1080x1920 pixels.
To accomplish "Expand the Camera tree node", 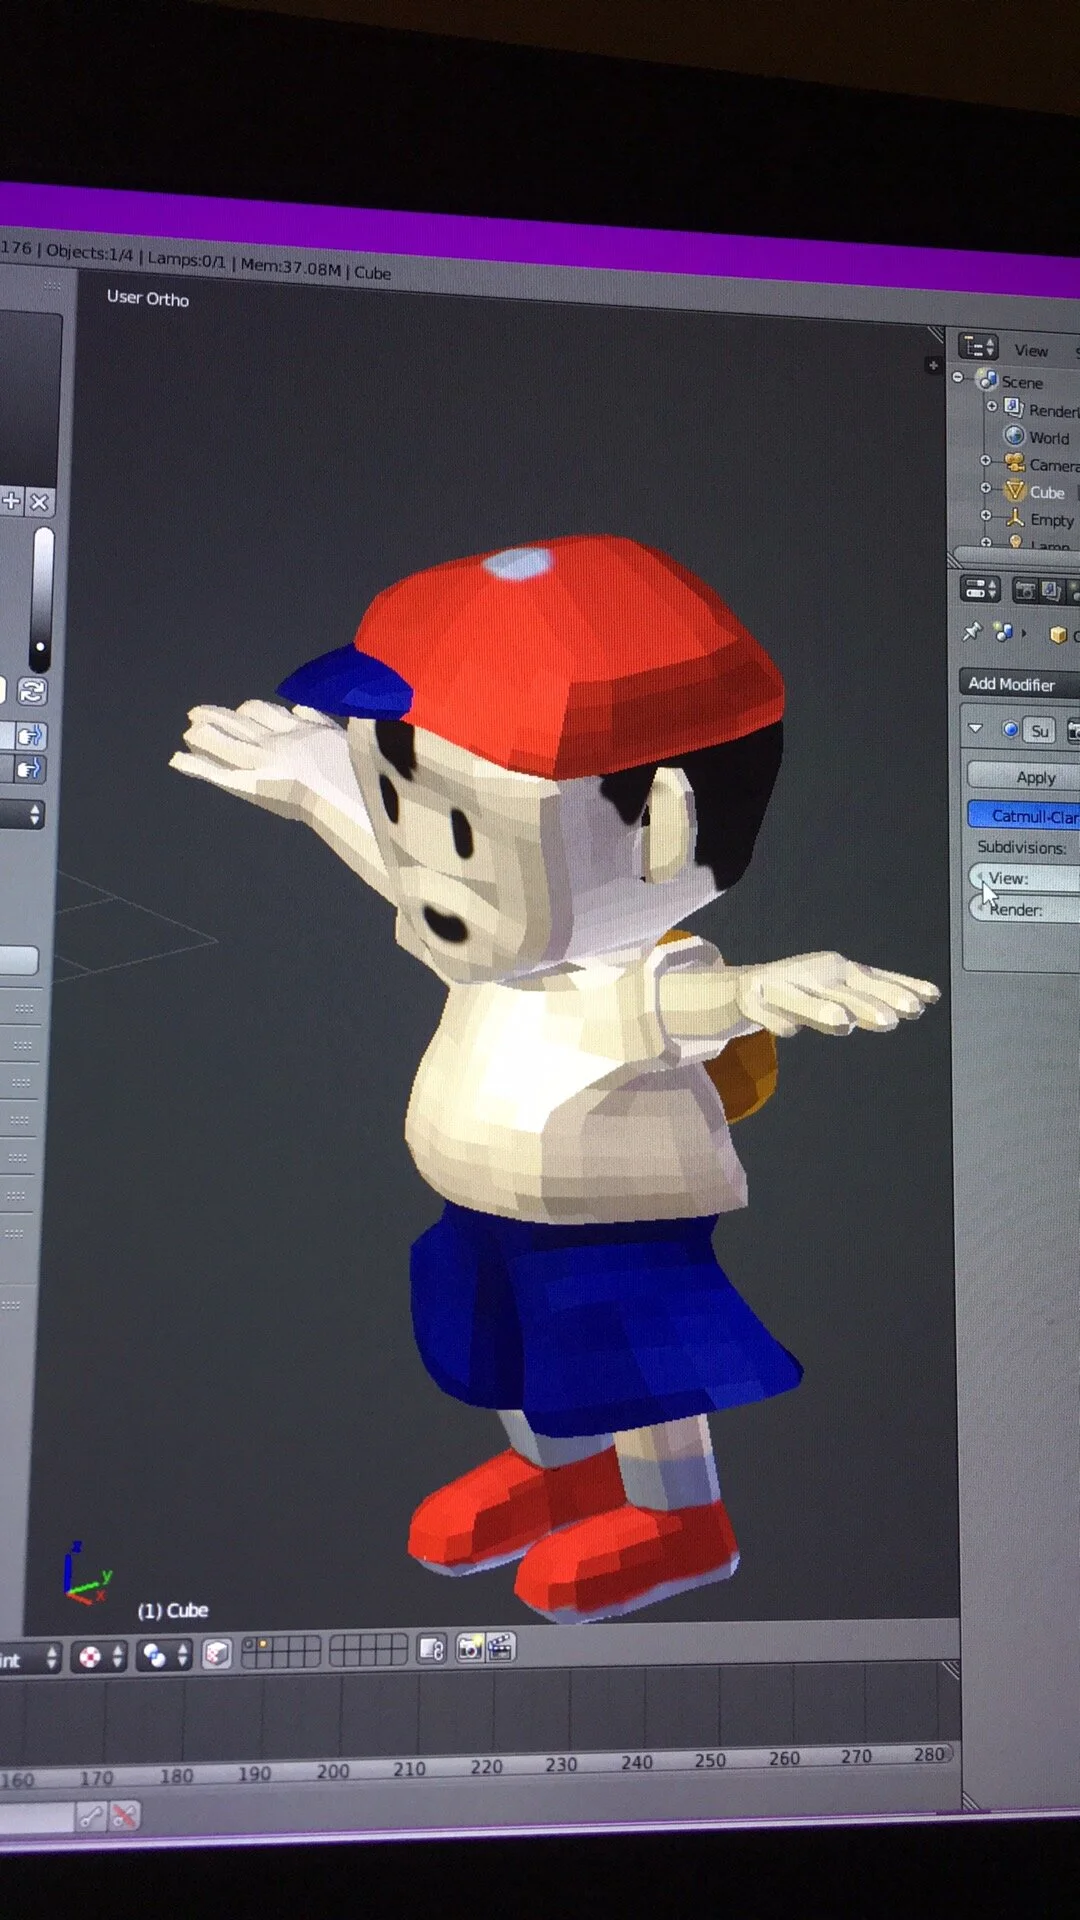I will click(985, 460).
